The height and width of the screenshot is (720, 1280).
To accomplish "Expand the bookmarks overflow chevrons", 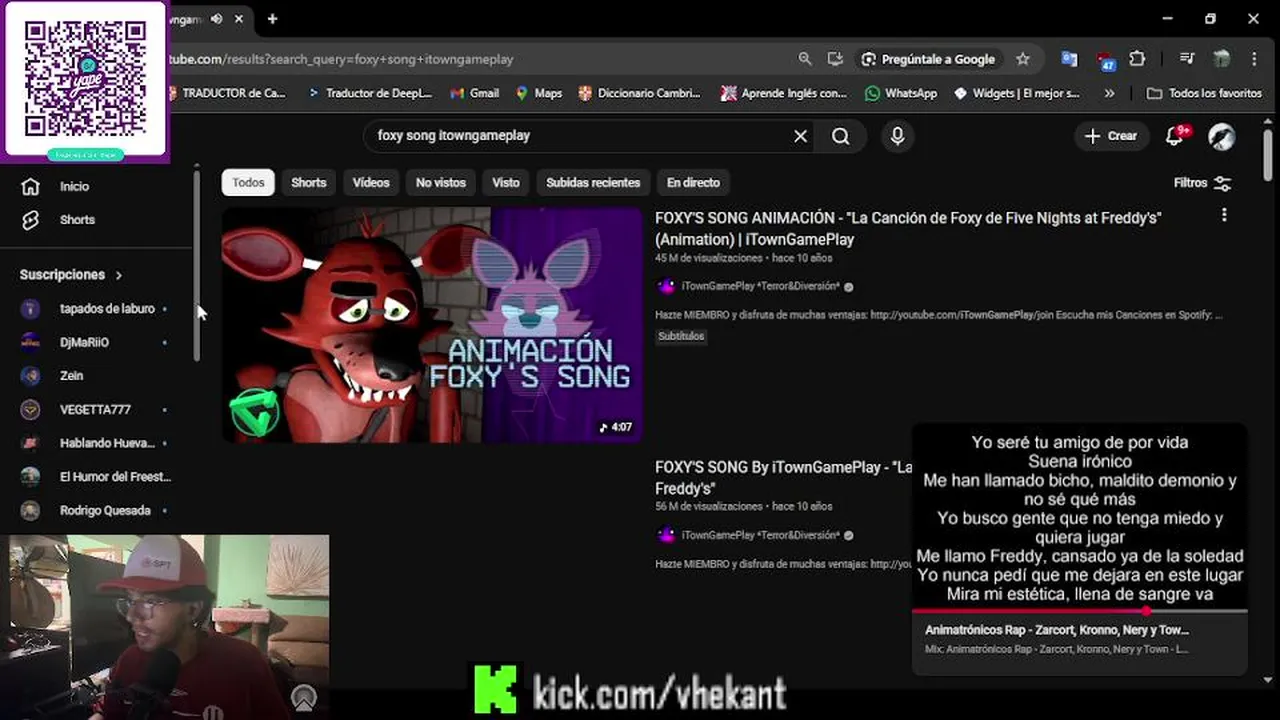I will tap(1109, 93).
